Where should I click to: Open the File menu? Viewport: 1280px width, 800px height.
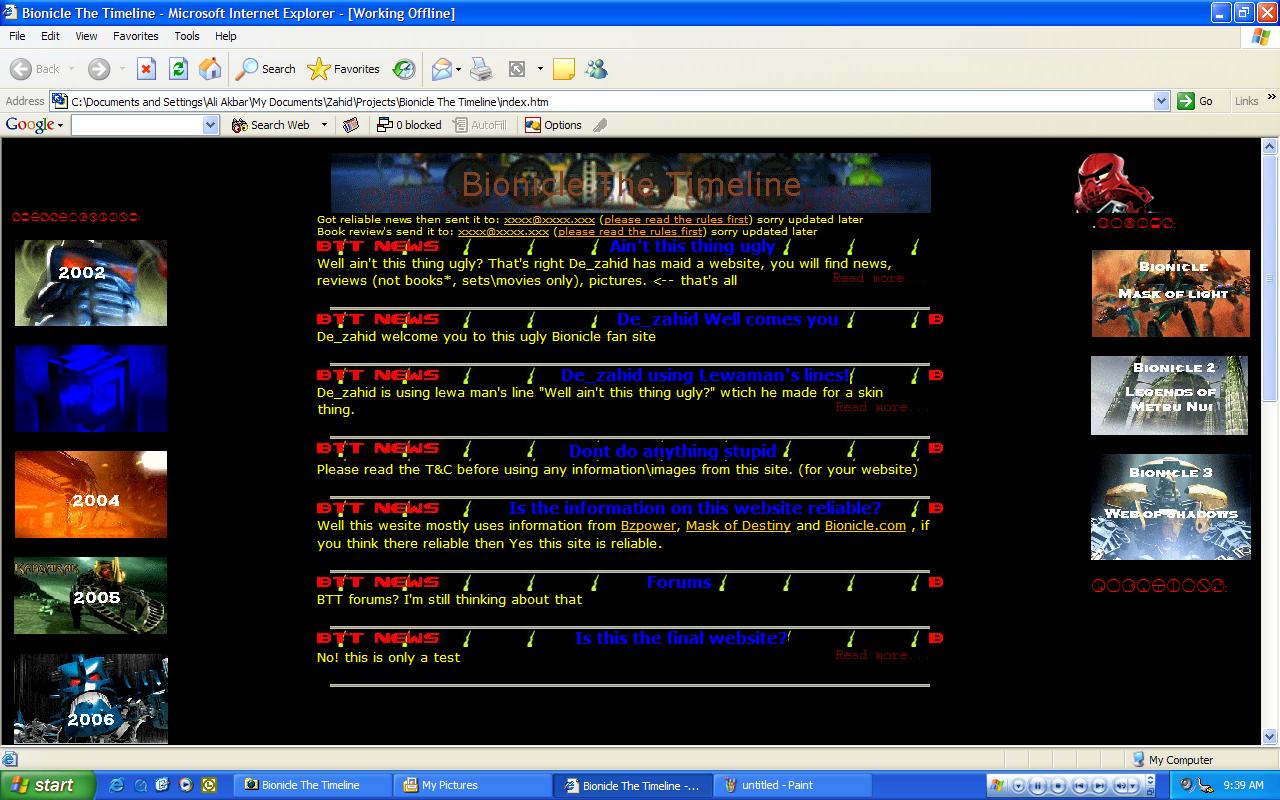click(x=17, y=36)
